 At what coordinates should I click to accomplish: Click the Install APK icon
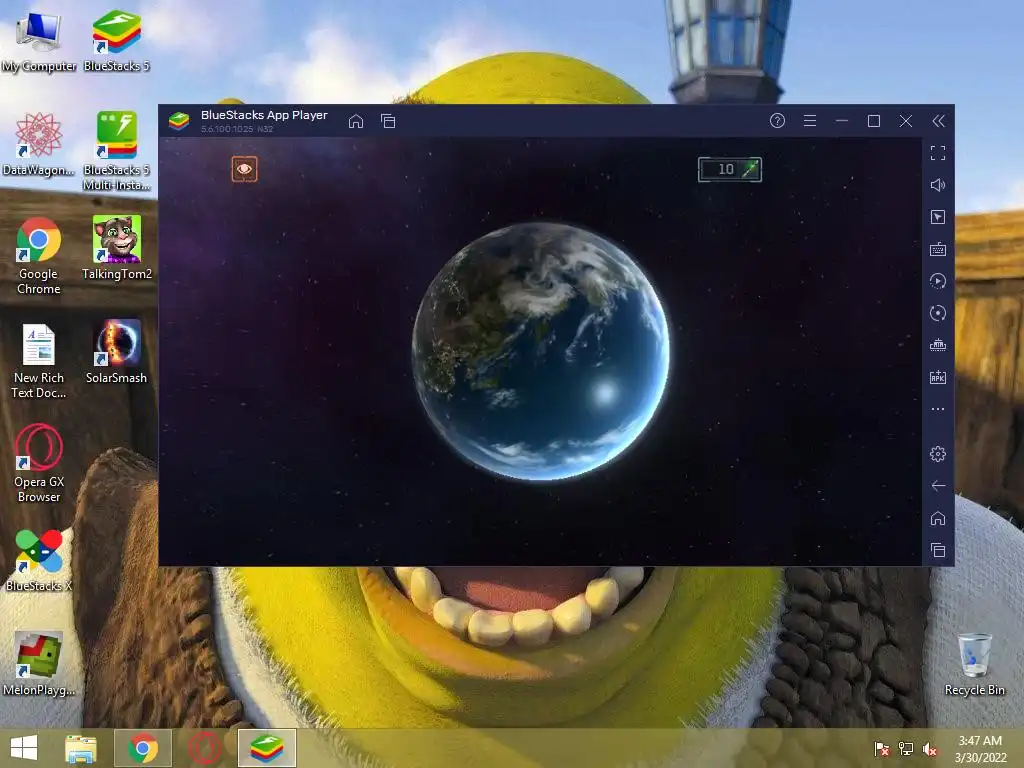(938, 377)
